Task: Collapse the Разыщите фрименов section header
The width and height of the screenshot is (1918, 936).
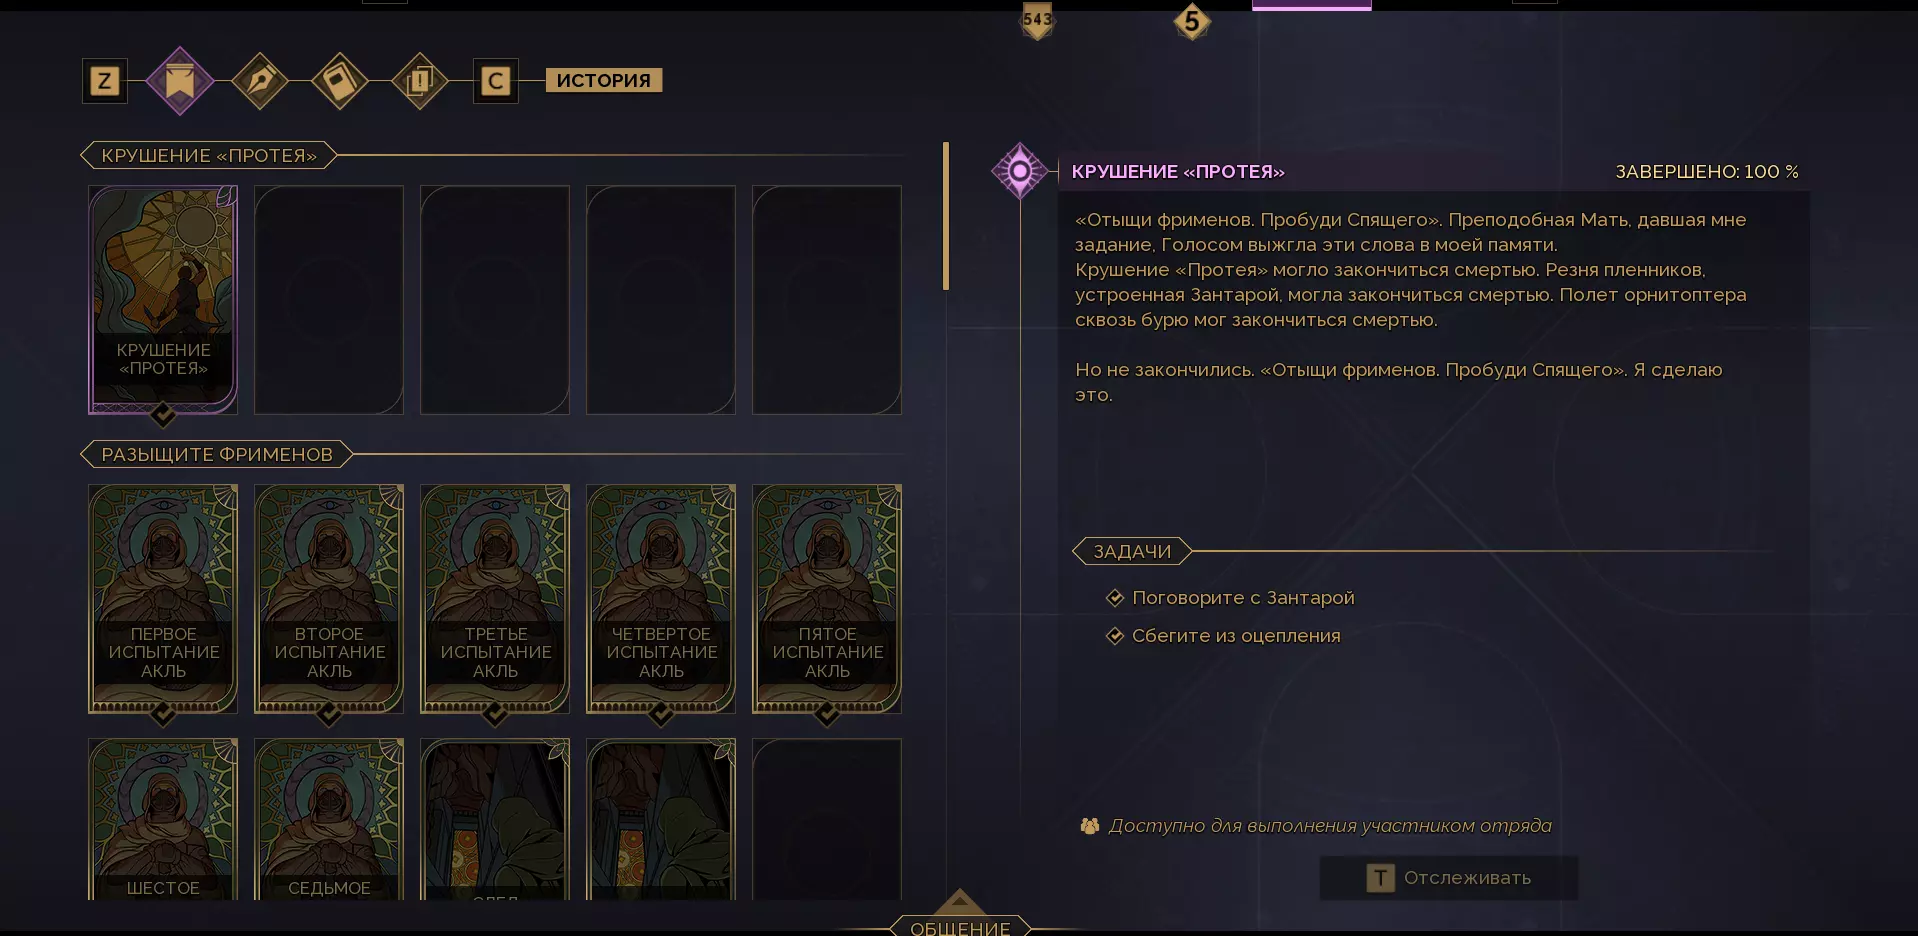Action: click(216, 454)
